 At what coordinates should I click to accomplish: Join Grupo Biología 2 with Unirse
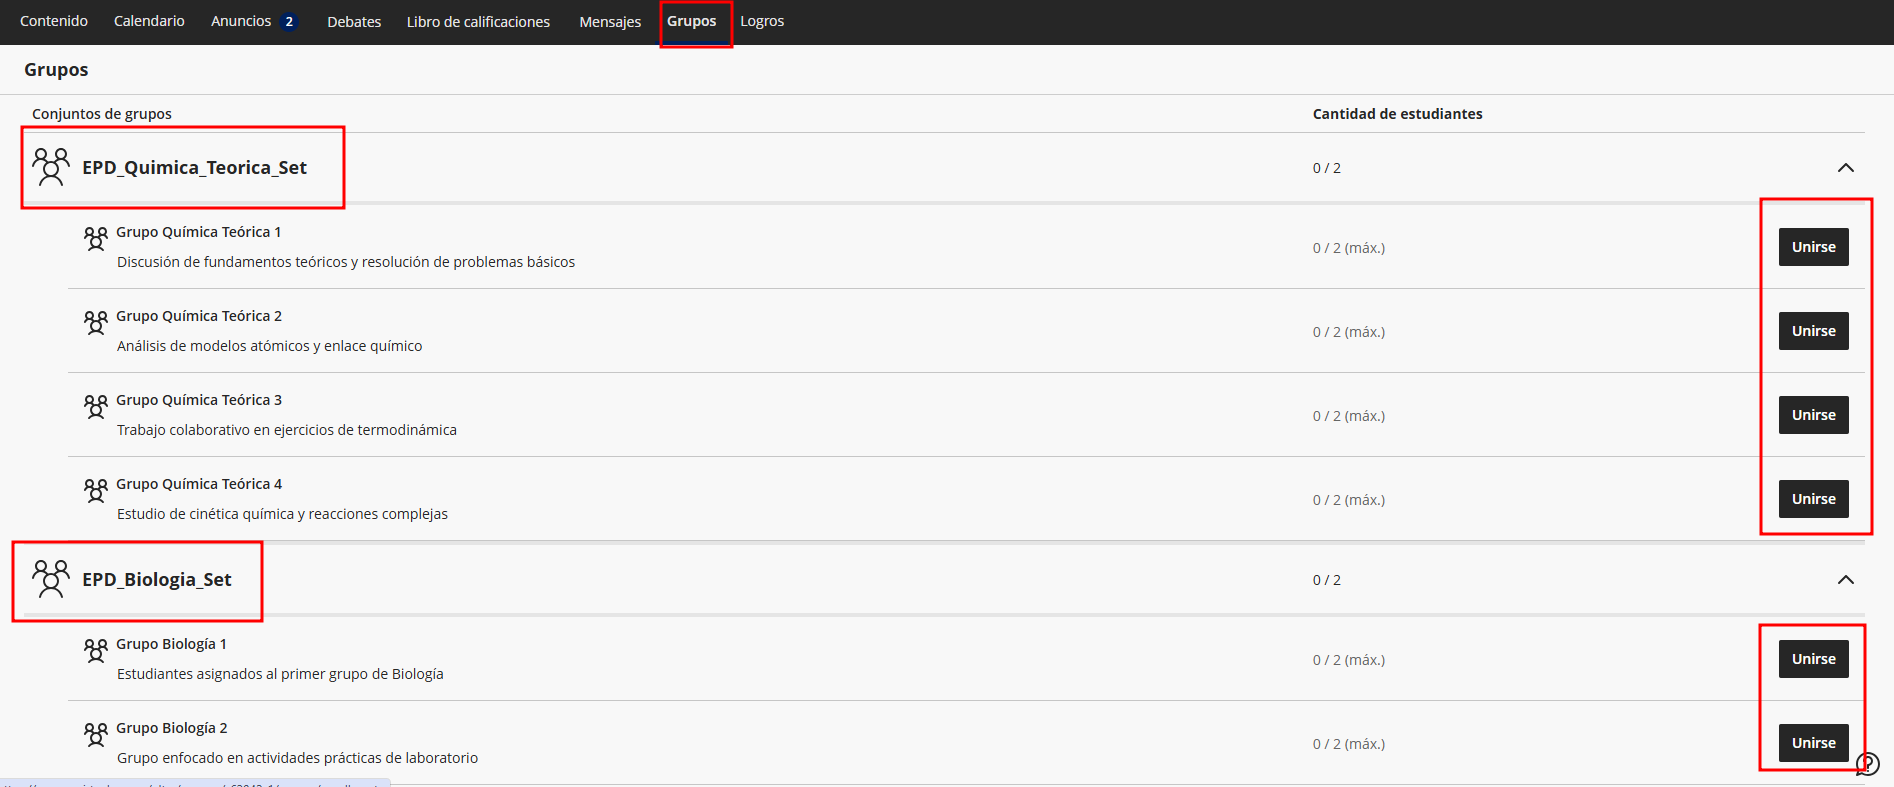click(1813, 743)
